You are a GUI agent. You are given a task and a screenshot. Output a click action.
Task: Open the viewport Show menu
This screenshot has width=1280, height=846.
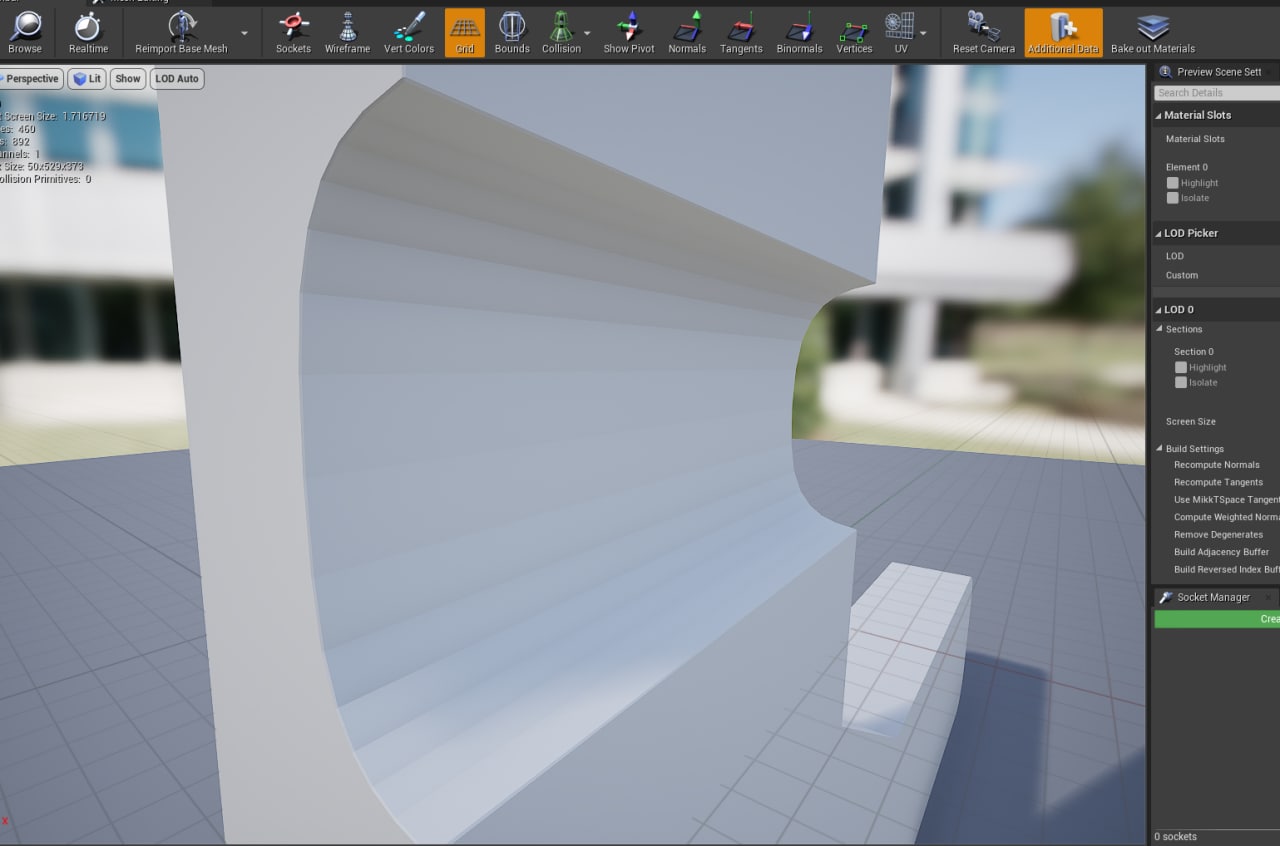[x=128, y=79]
